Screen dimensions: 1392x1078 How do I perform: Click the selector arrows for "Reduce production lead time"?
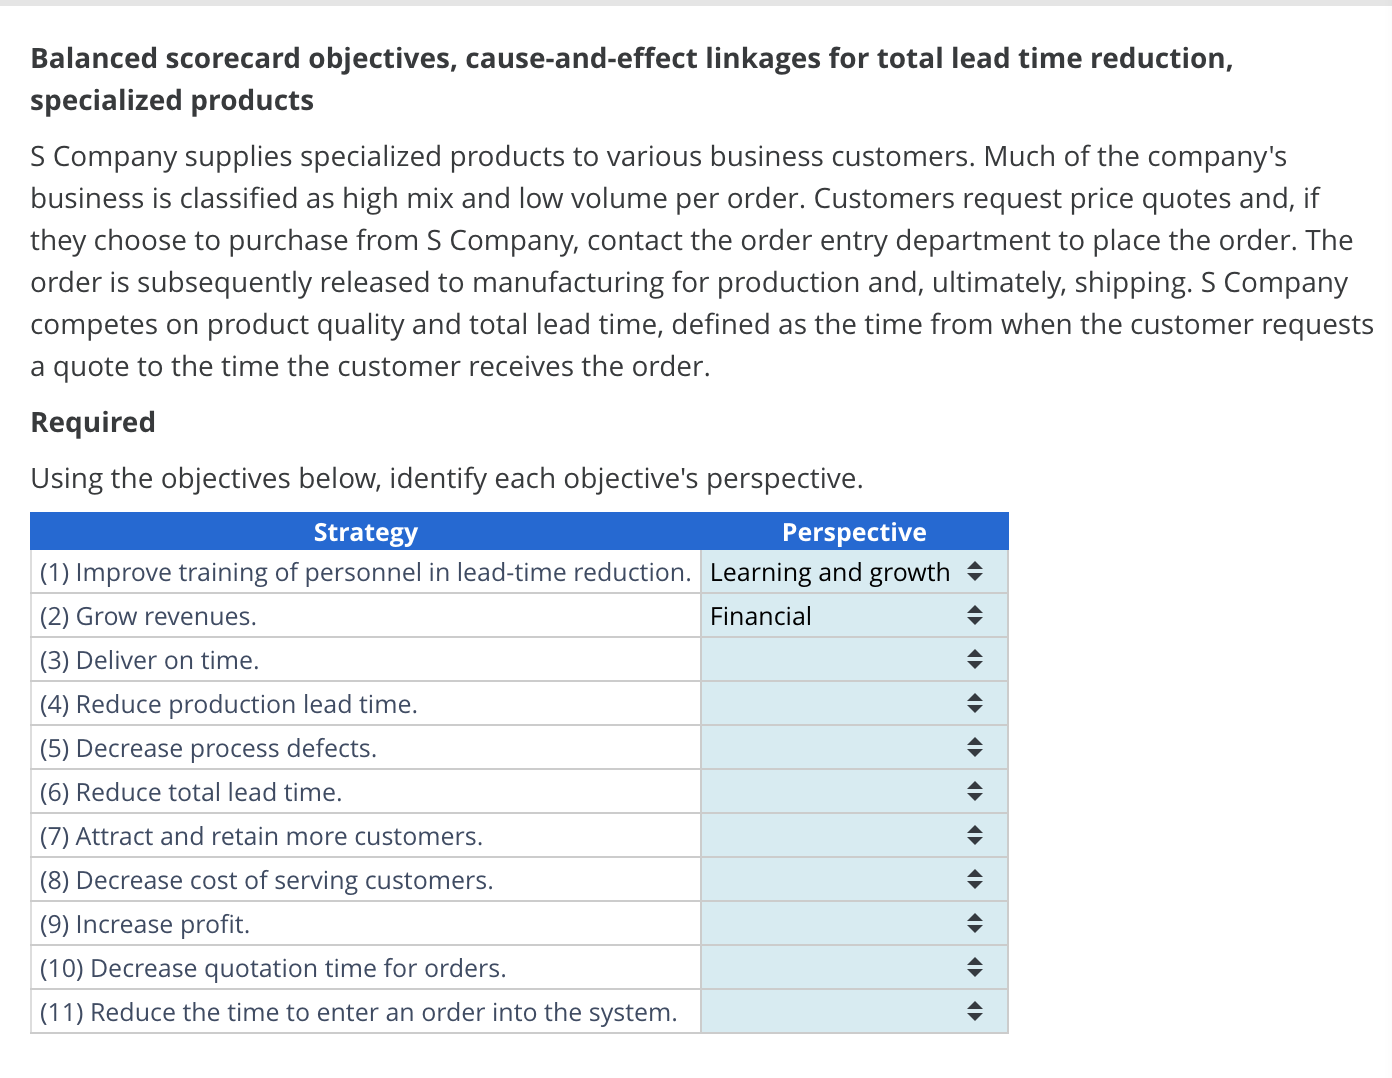(x=974, y=703)
